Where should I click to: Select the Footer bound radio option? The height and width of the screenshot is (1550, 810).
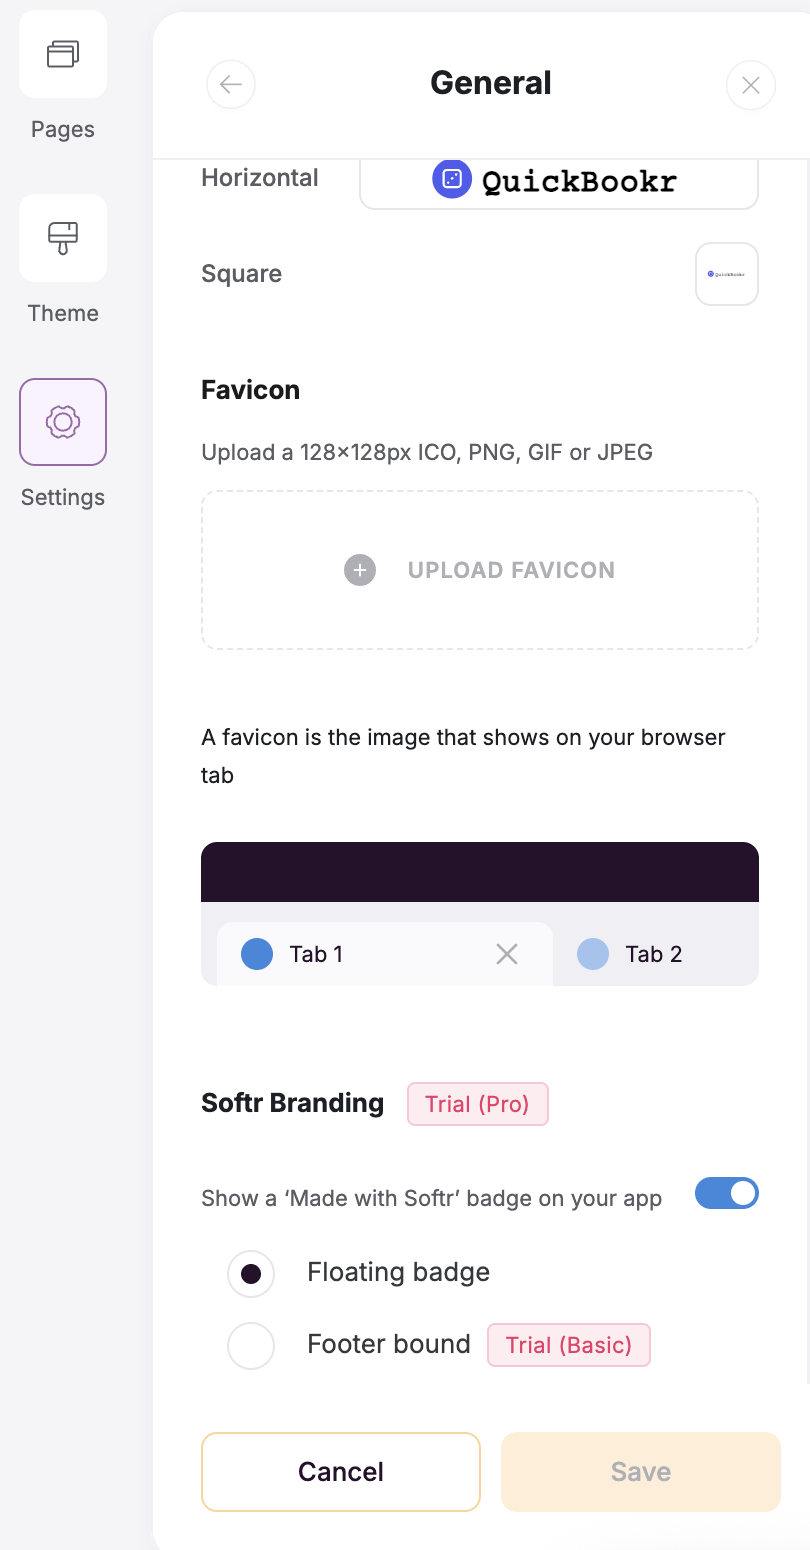click(x=251, y=1346)
